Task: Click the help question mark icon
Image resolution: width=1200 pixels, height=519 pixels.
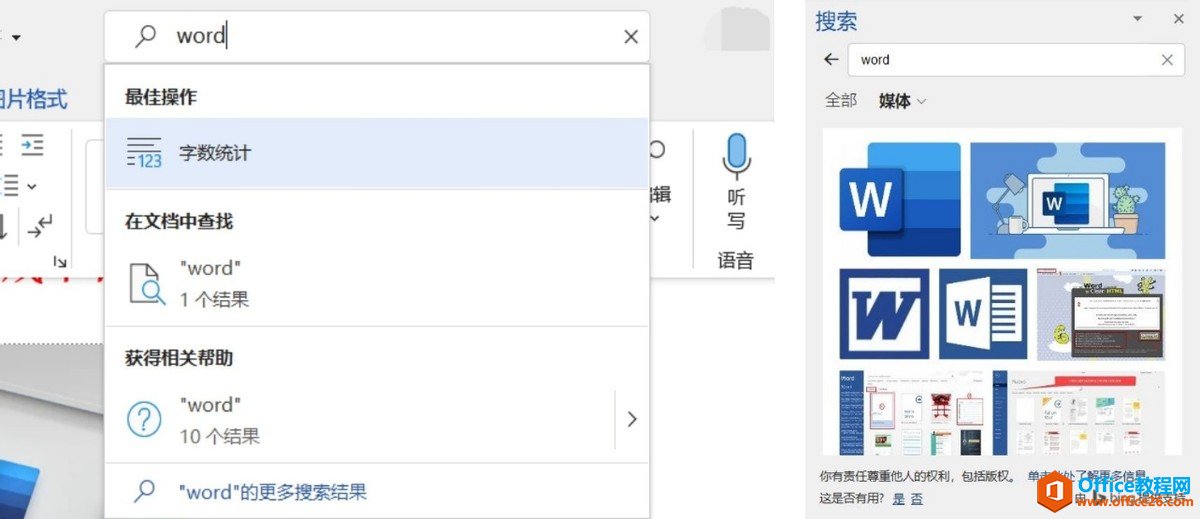Action: click(x=145, y=420)
